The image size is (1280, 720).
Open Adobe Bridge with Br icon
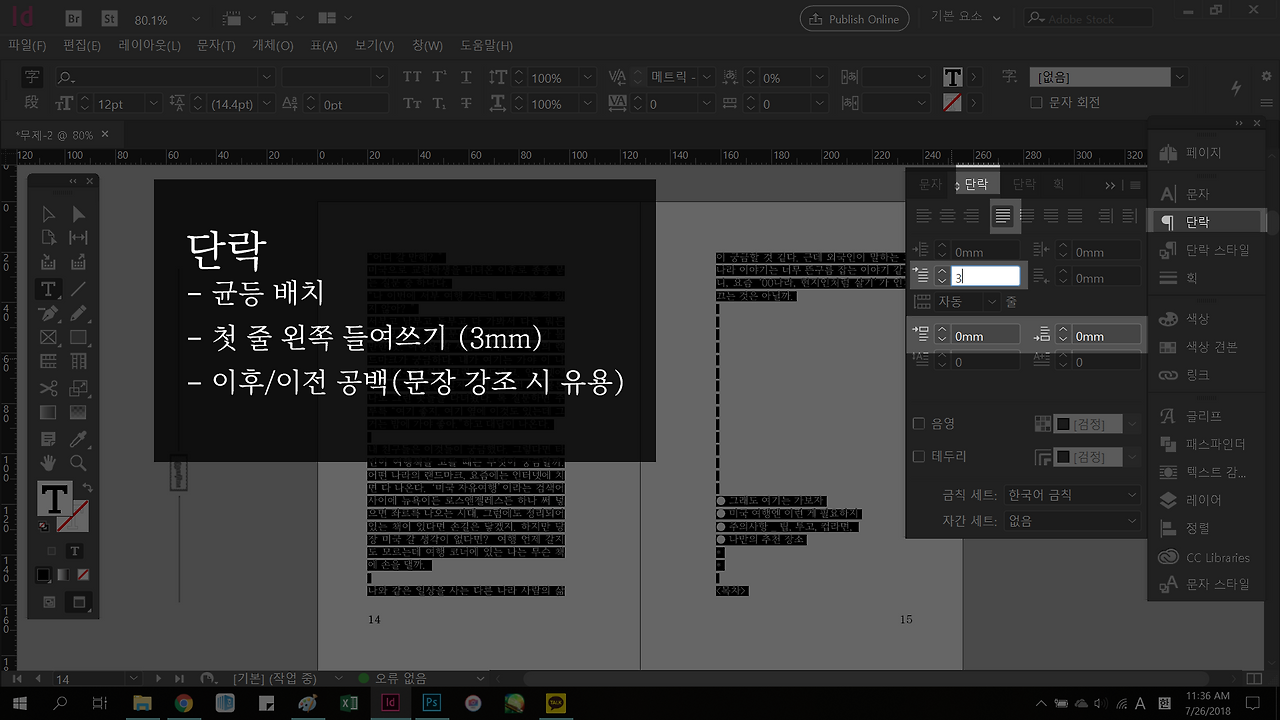[74, 19]
